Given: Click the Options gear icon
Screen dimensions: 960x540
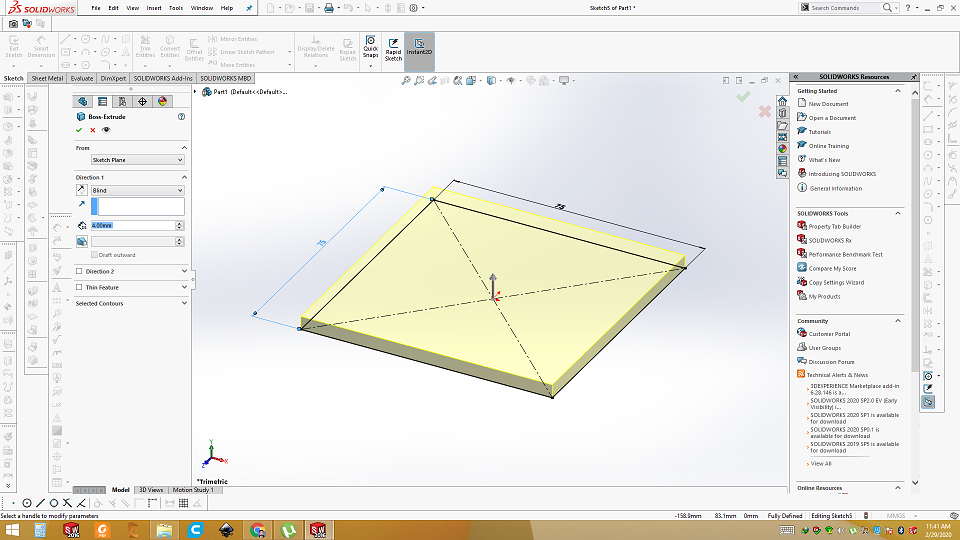Looking at the screenshot, I should click(414, 8).
